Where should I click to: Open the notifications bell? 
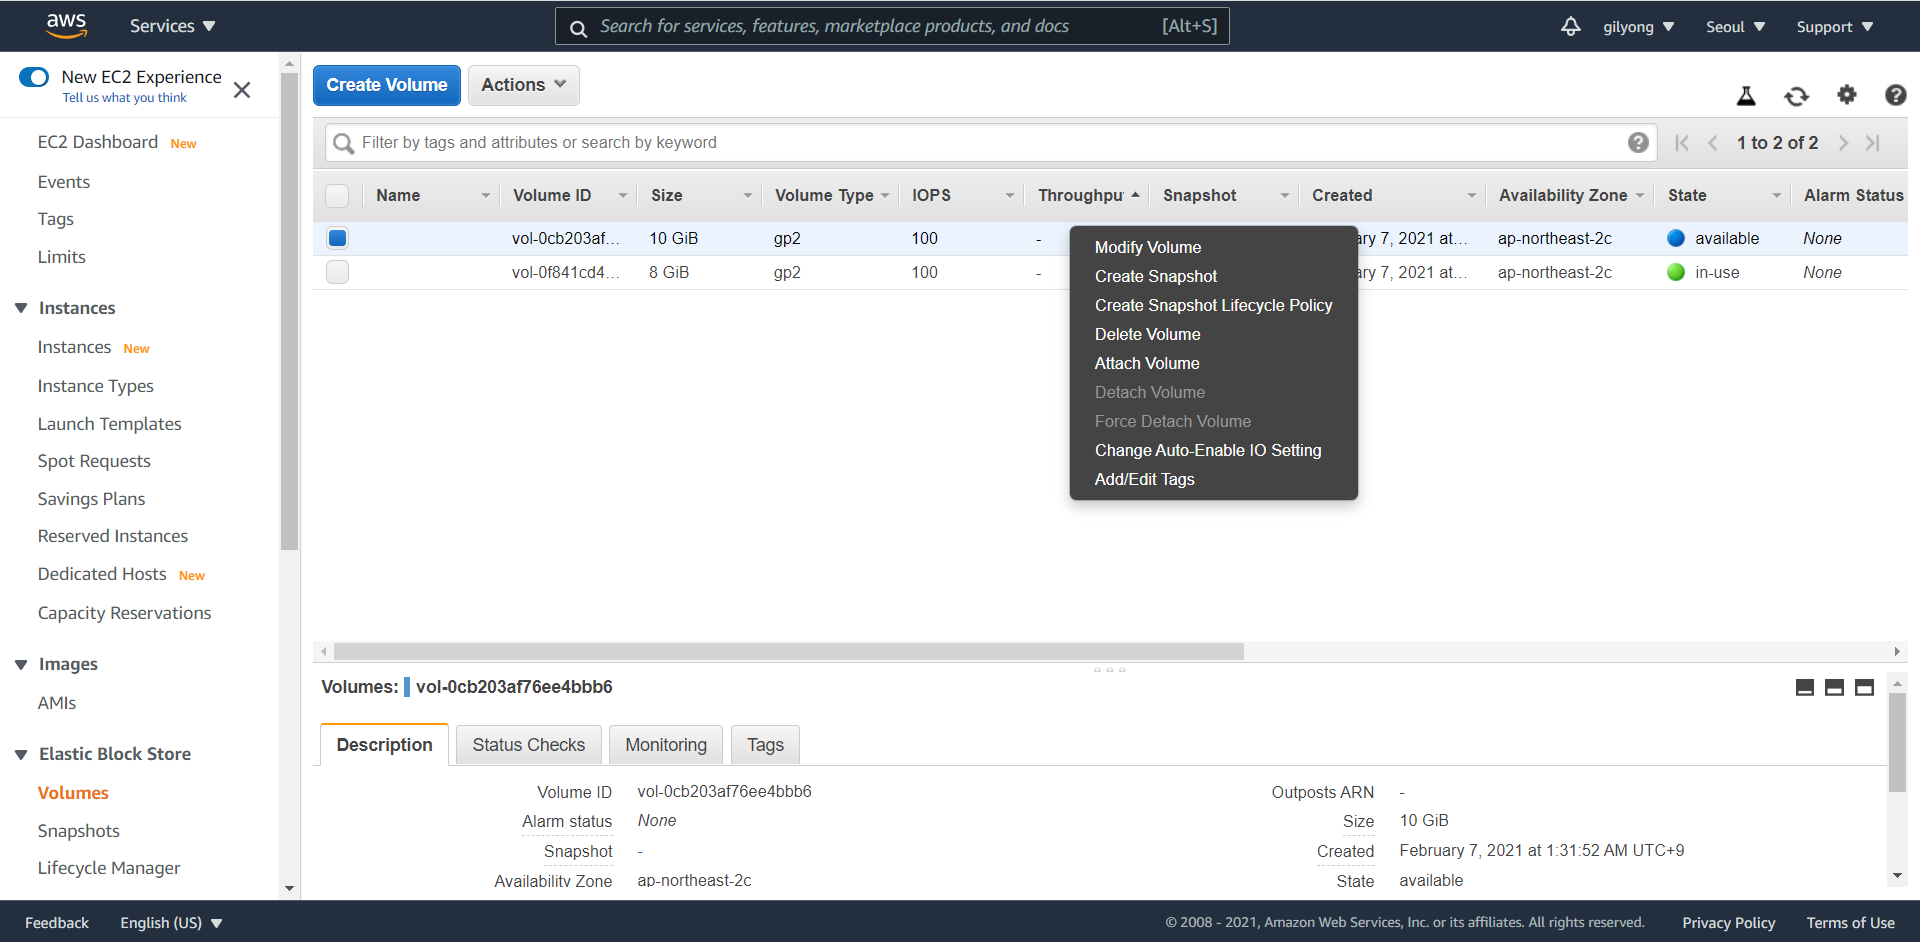[x=1571, y=27]
